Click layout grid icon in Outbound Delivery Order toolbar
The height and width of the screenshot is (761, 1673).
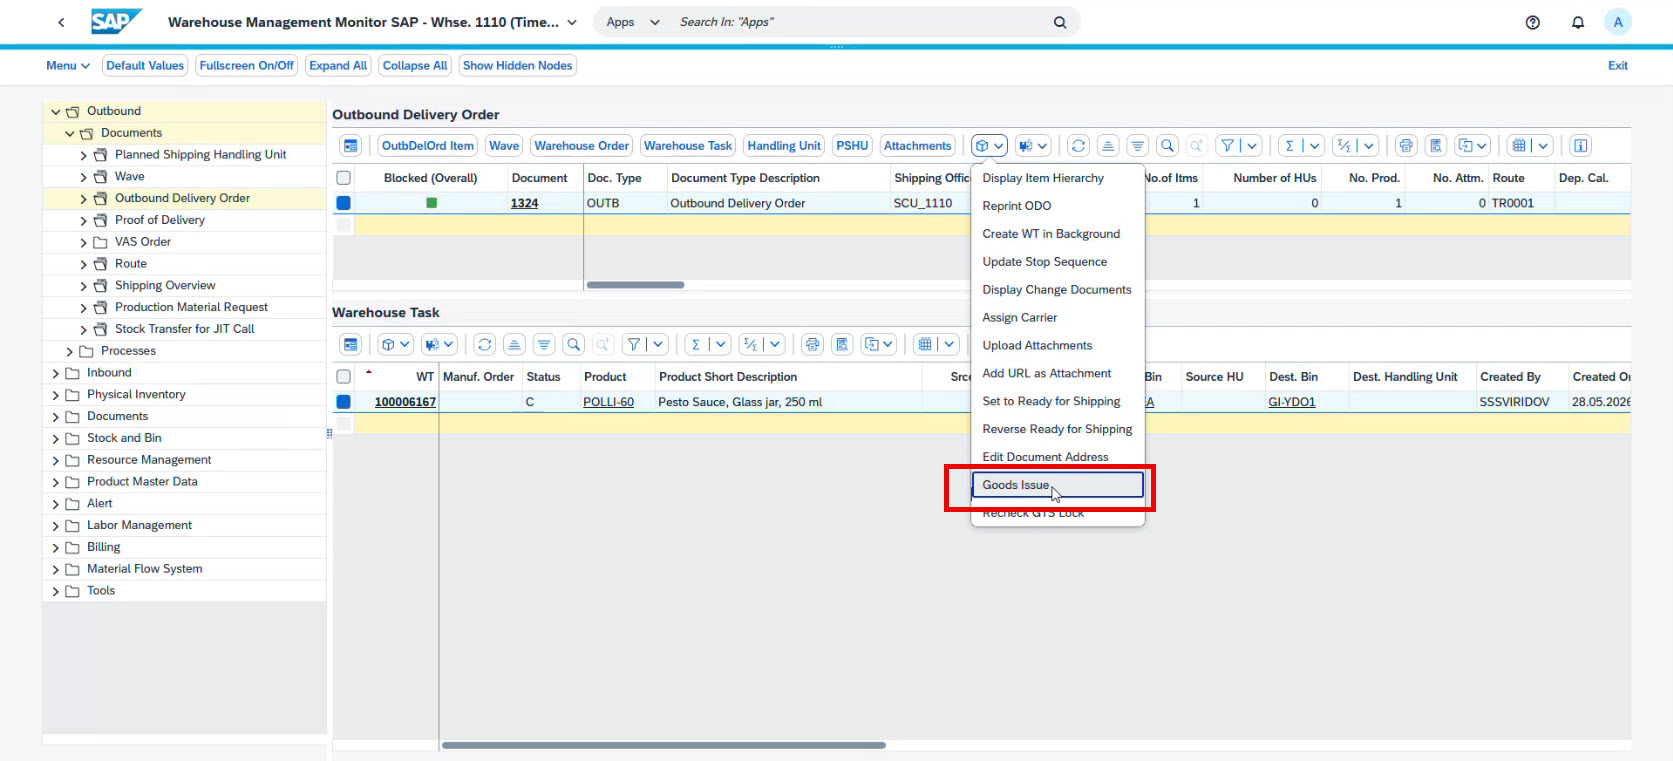tap(1519, 146)
